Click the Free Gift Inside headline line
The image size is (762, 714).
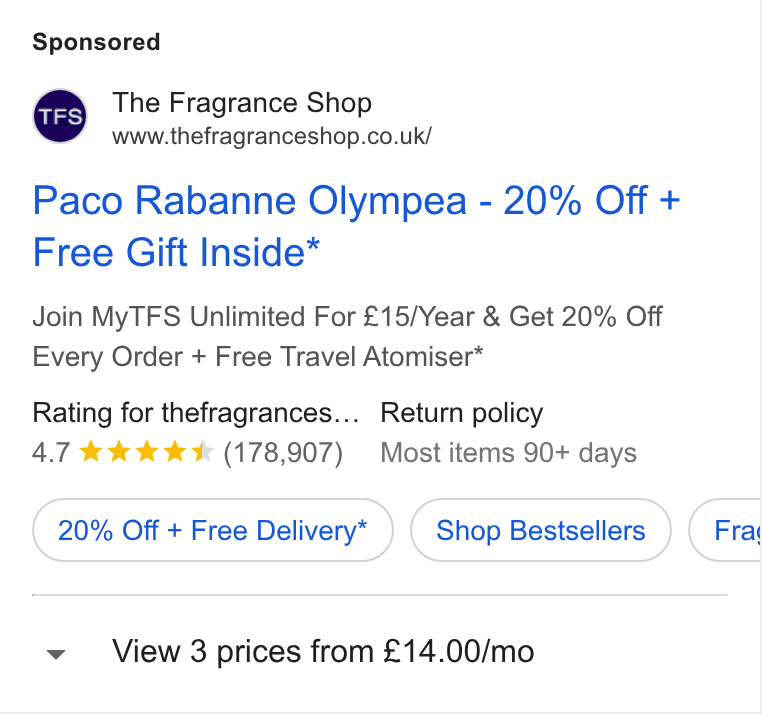(x=176, y=252)
